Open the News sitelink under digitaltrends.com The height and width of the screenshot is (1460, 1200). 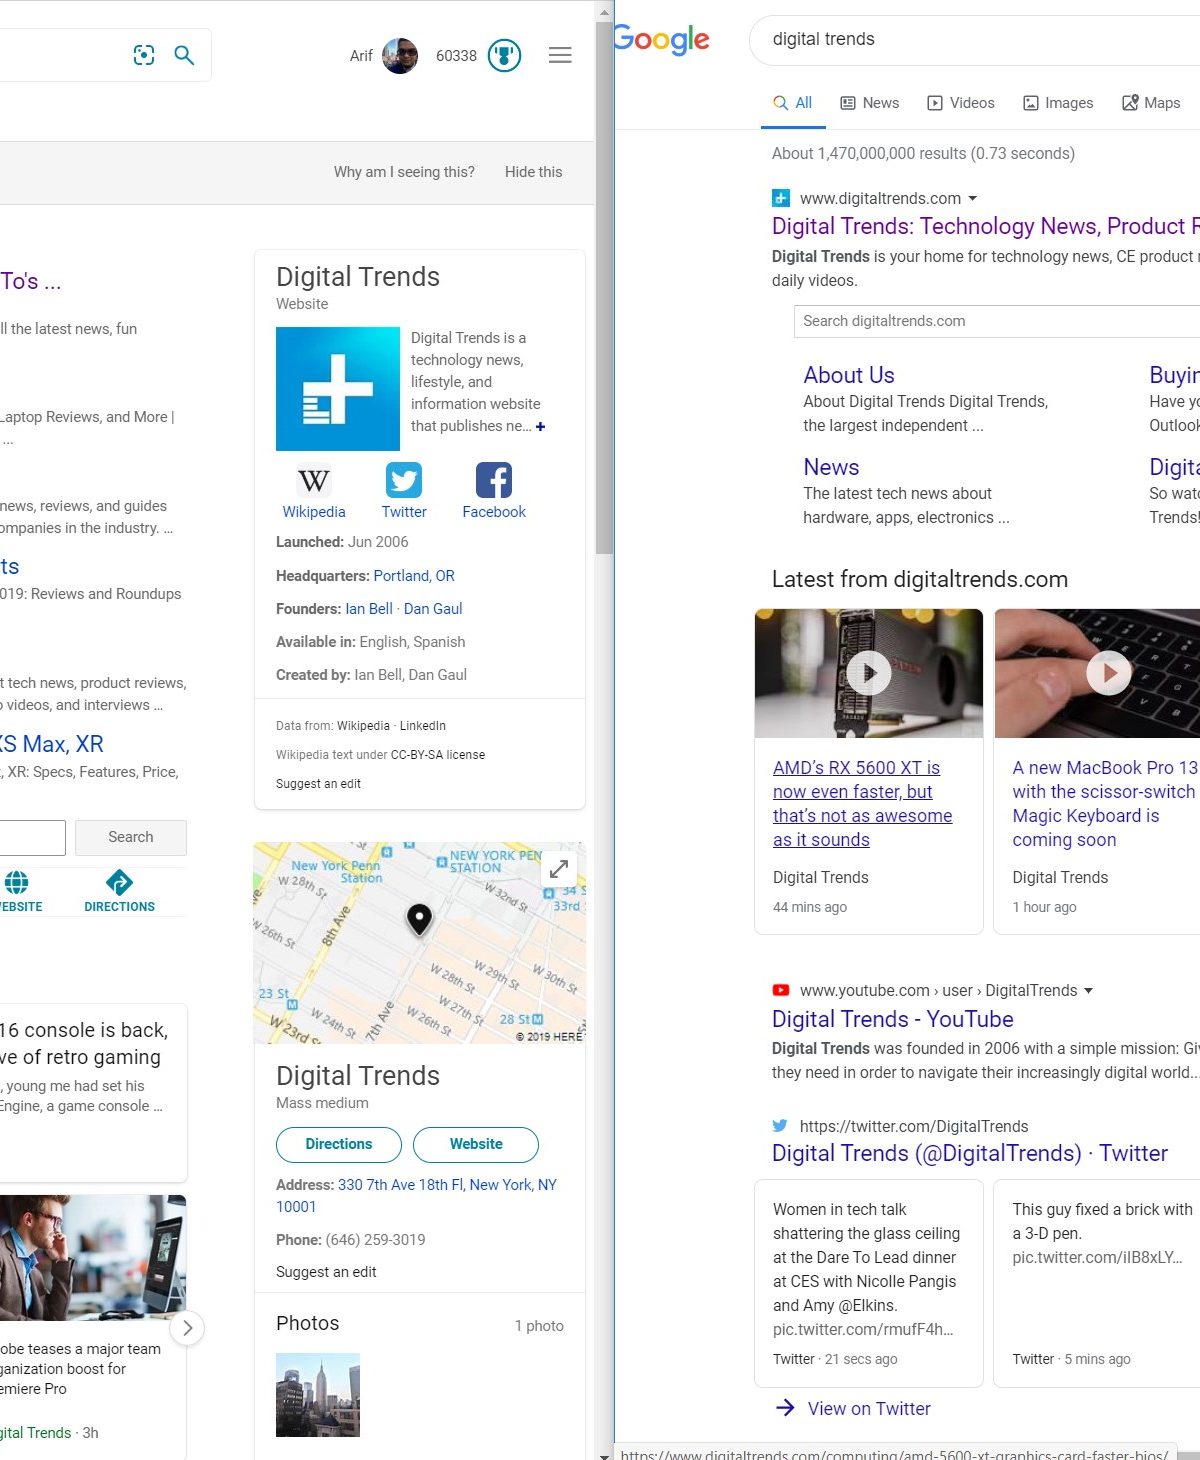click(831, 467)
